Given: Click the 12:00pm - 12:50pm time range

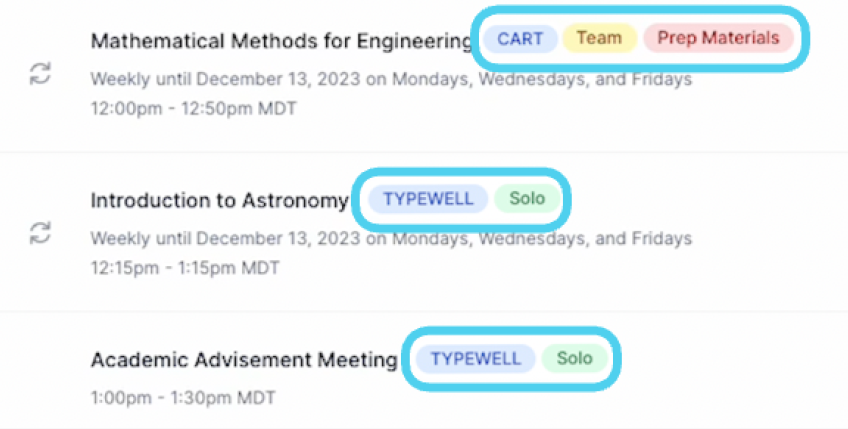Looking at the screenshot, I should [172, 108].
